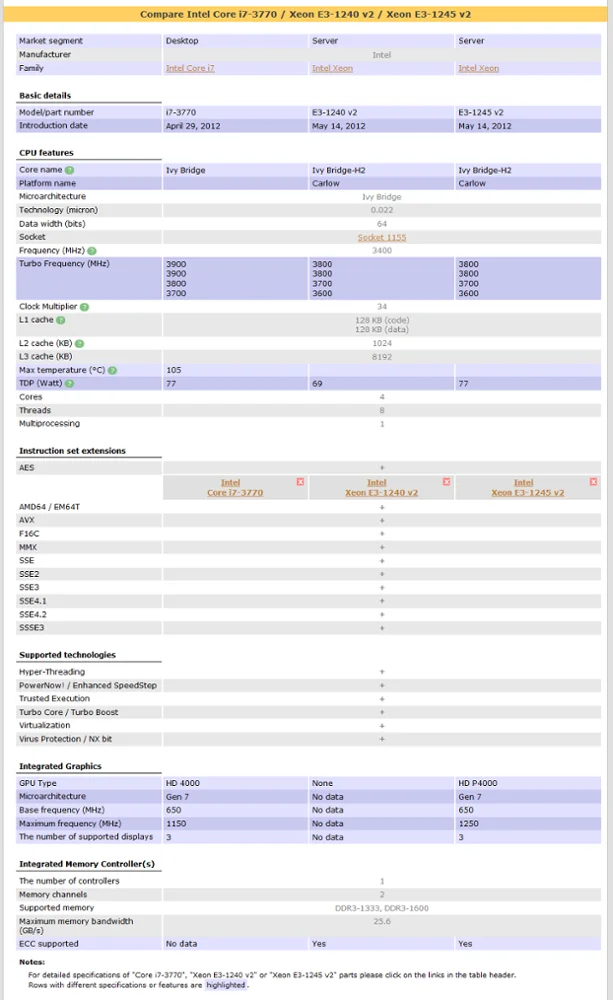The image size is (613, 1000).
Task: Click the '1250' maximum frequency value
Action: click(x=469, y=824)
